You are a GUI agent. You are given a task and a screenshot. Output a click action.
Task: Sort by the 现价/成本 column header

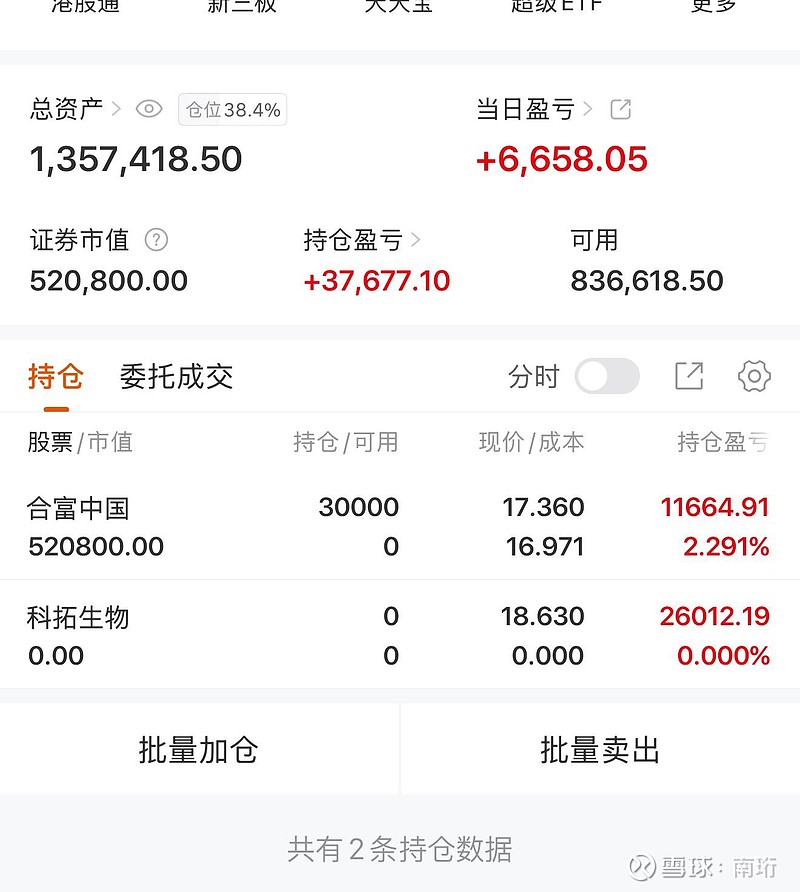point(531,442)
